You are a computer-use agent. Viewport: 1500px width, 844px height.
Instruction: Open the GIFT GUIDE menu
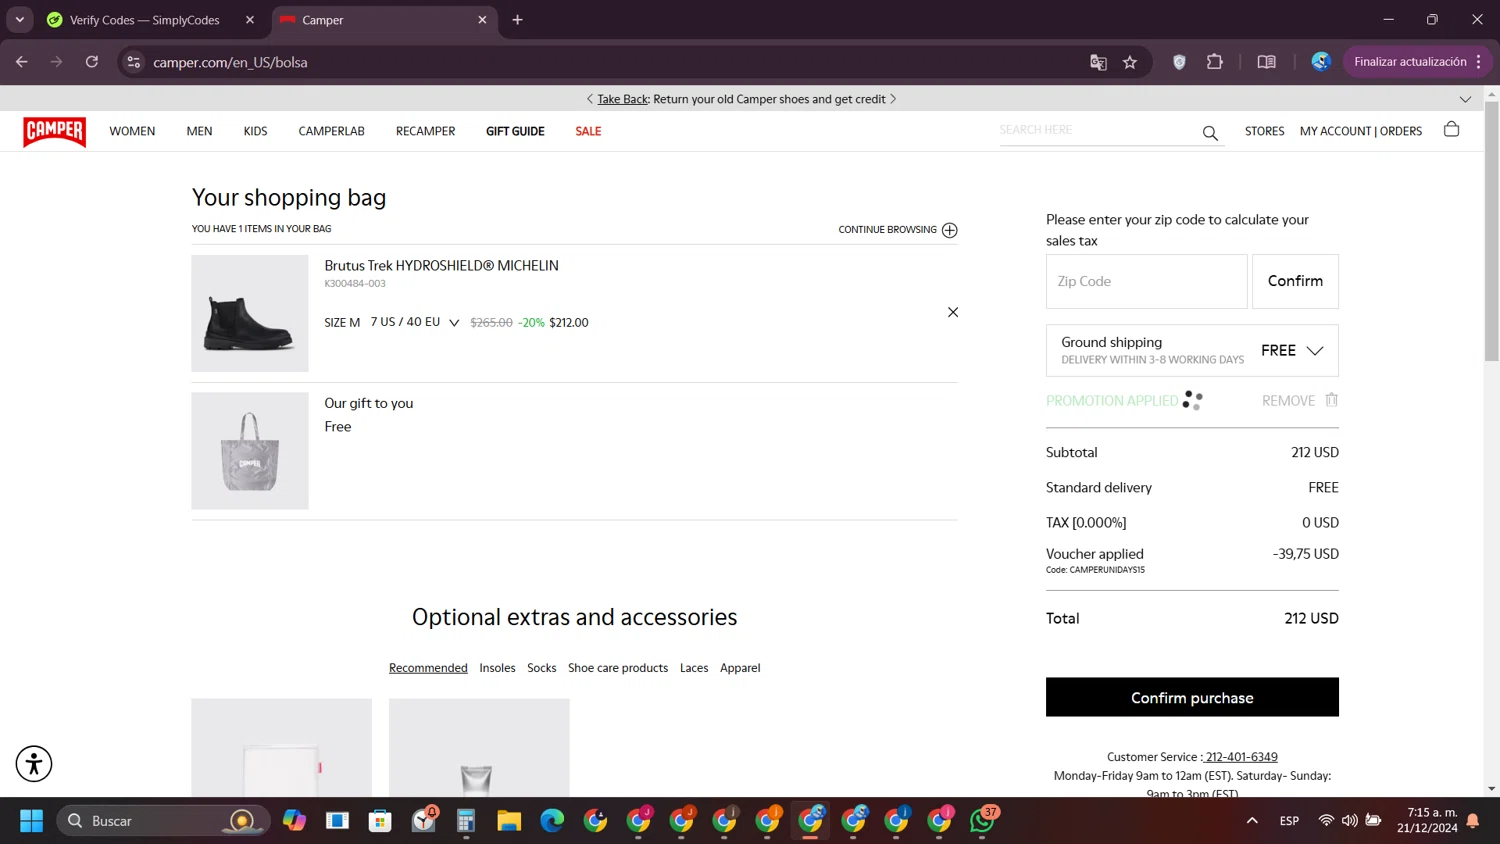515,131
